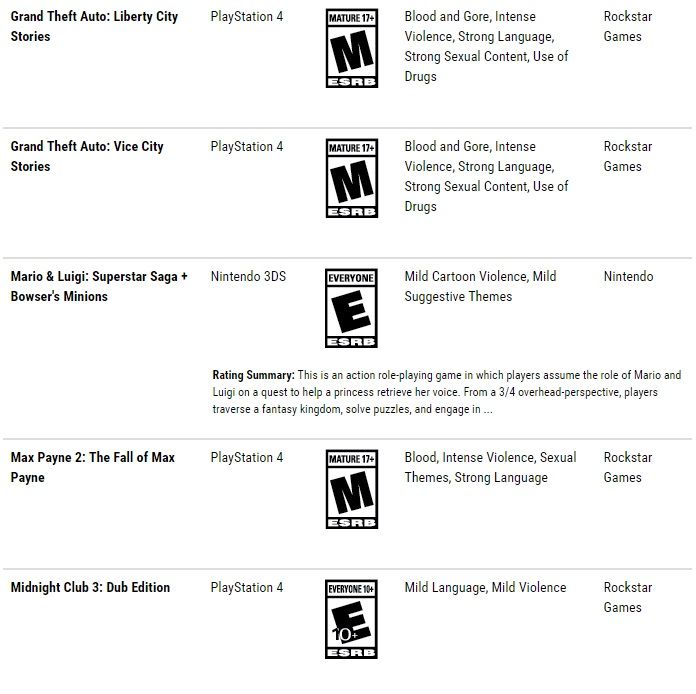
Task: Open Mario & Luigi: Superstar Saga + Bowser's Minions
Action: tap(99, 287)
